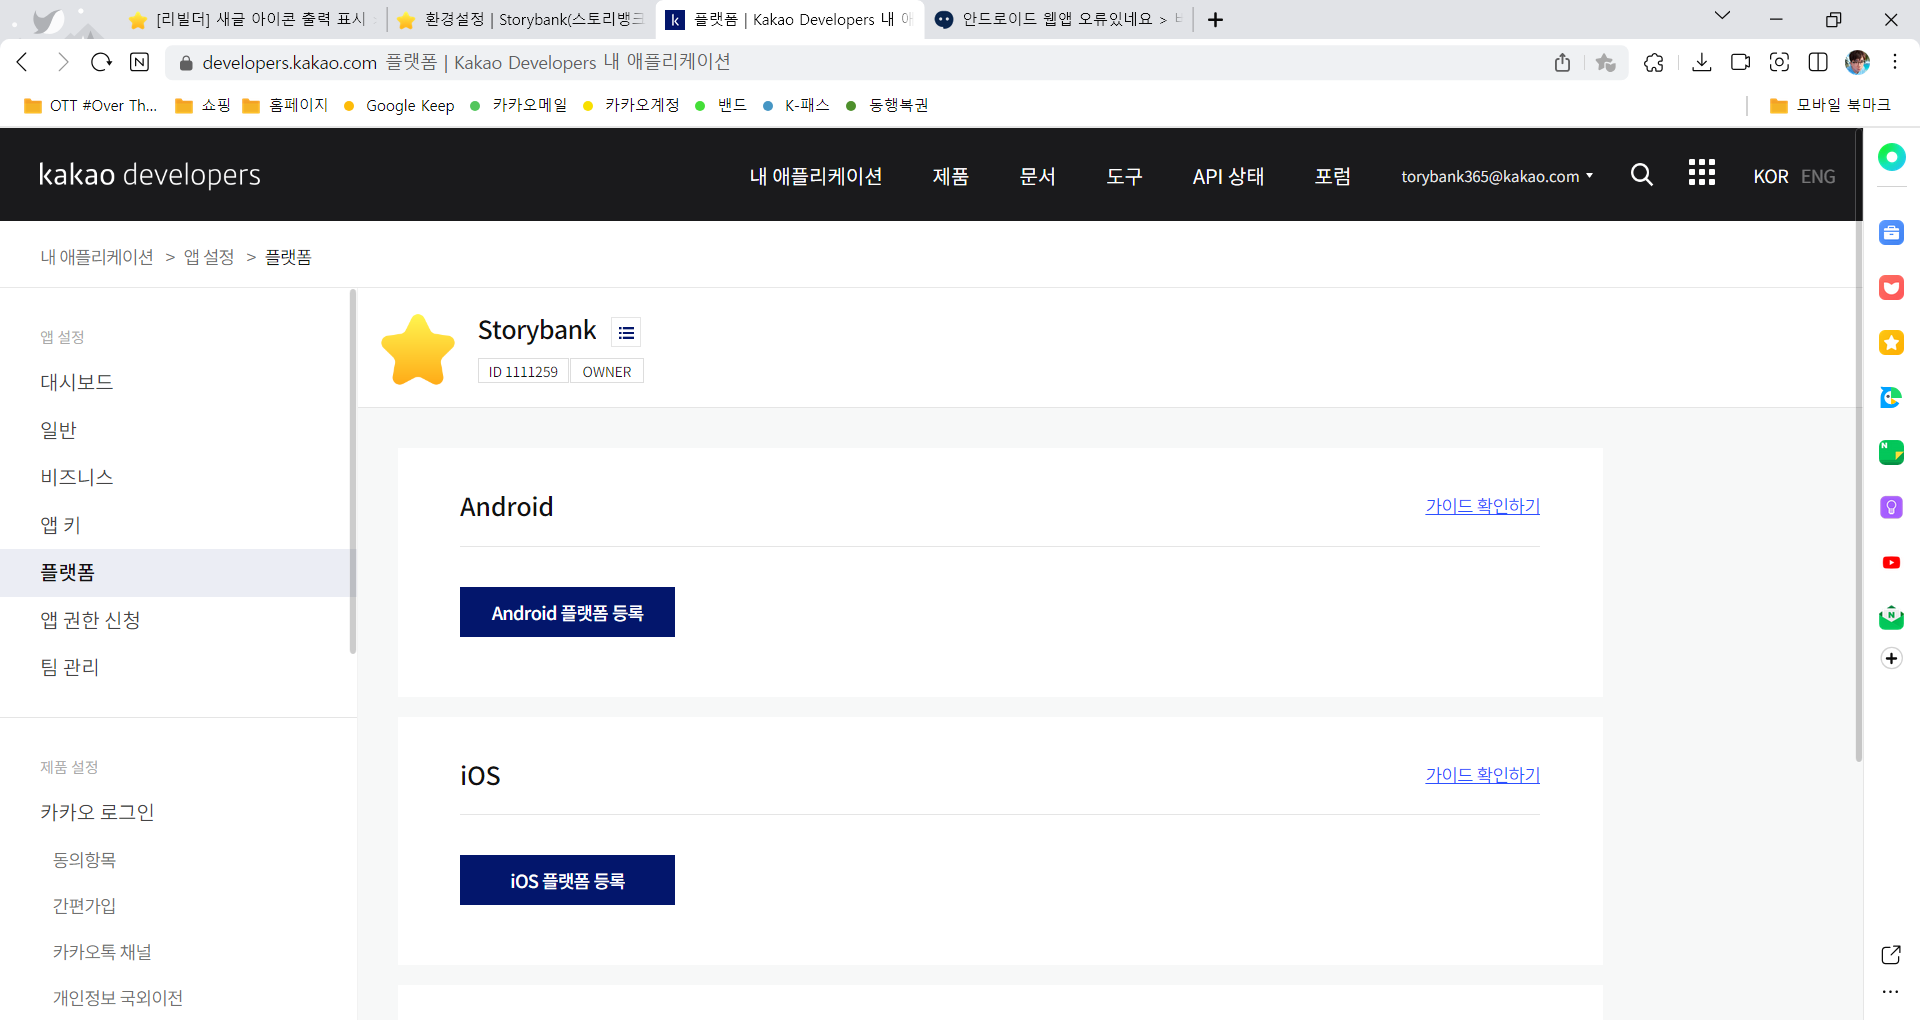Open API 상태 in top navigation
Screen dimensions: 1920x1020
1229,176
